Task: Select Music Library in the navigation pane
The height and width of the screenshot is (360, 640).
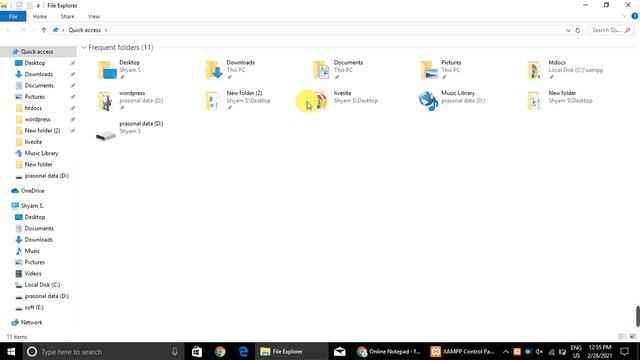Action: [x=41, y=153]
